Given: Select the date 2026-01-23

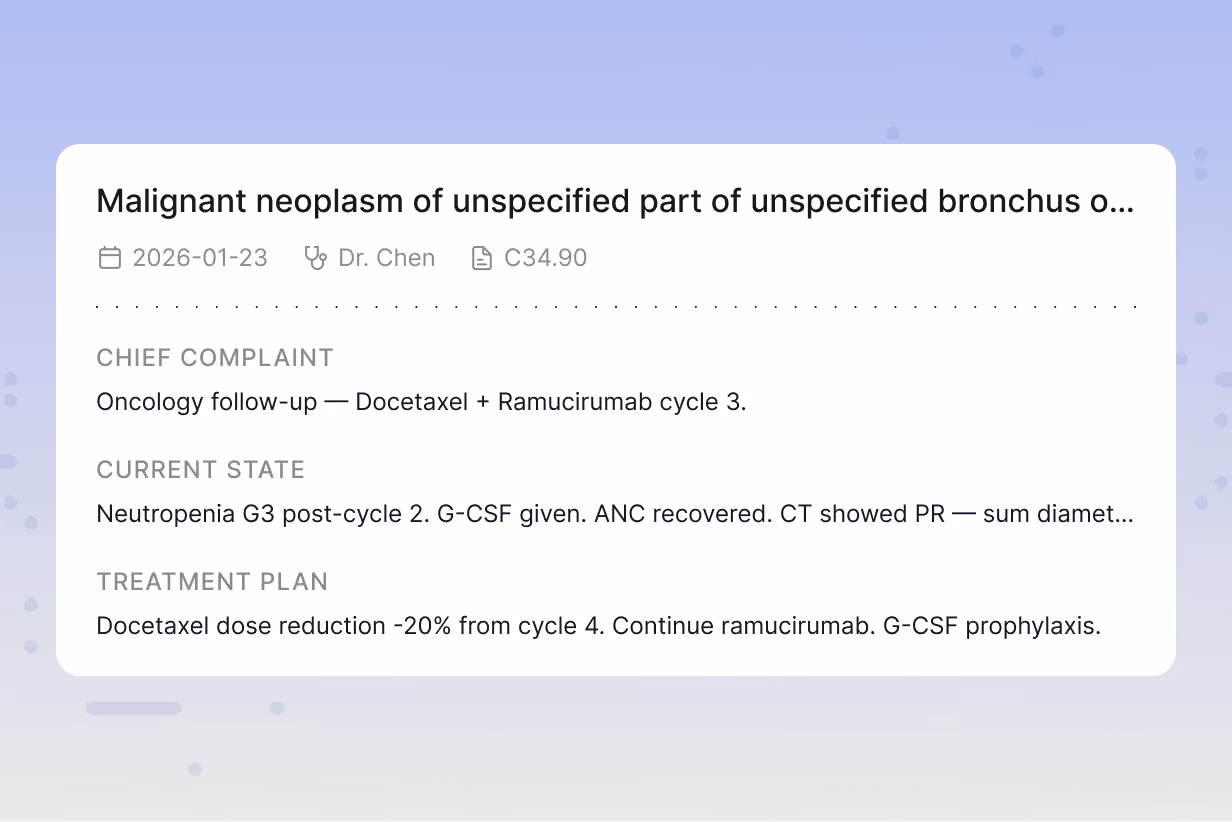Looking at the screenshot, I should 200,258.
